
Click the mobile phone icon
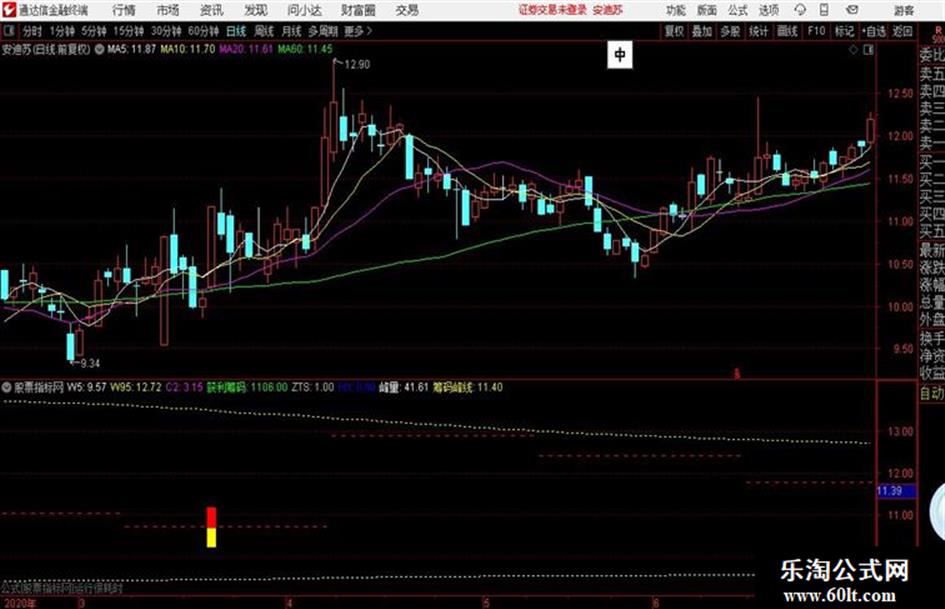[824, 10]
